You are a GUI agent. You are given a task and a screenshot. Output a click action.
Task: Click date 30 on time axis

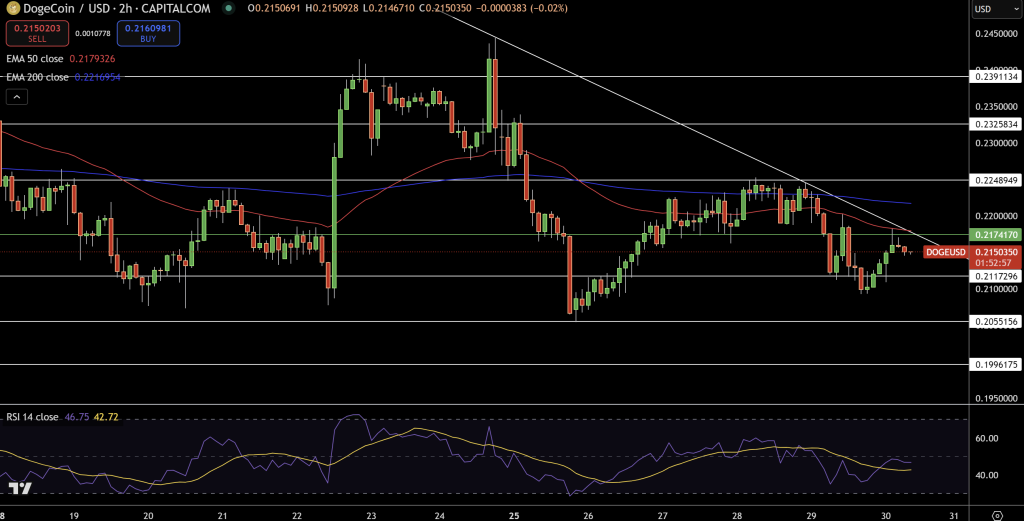[886, 515]
